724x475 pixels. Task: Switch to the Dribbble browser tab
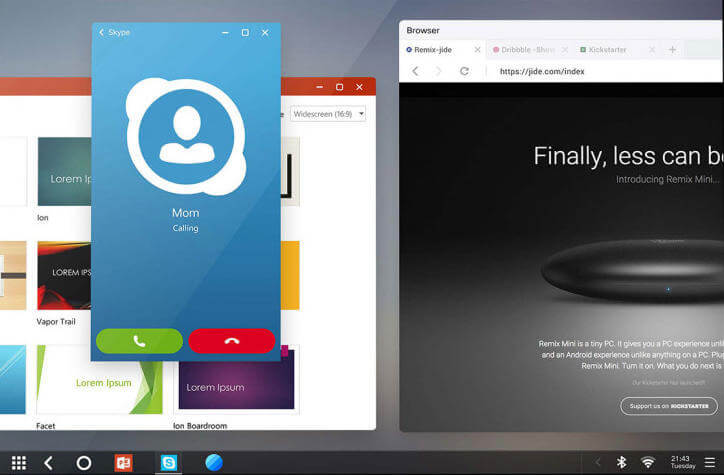pyautogui.click(x=528, y=50)
